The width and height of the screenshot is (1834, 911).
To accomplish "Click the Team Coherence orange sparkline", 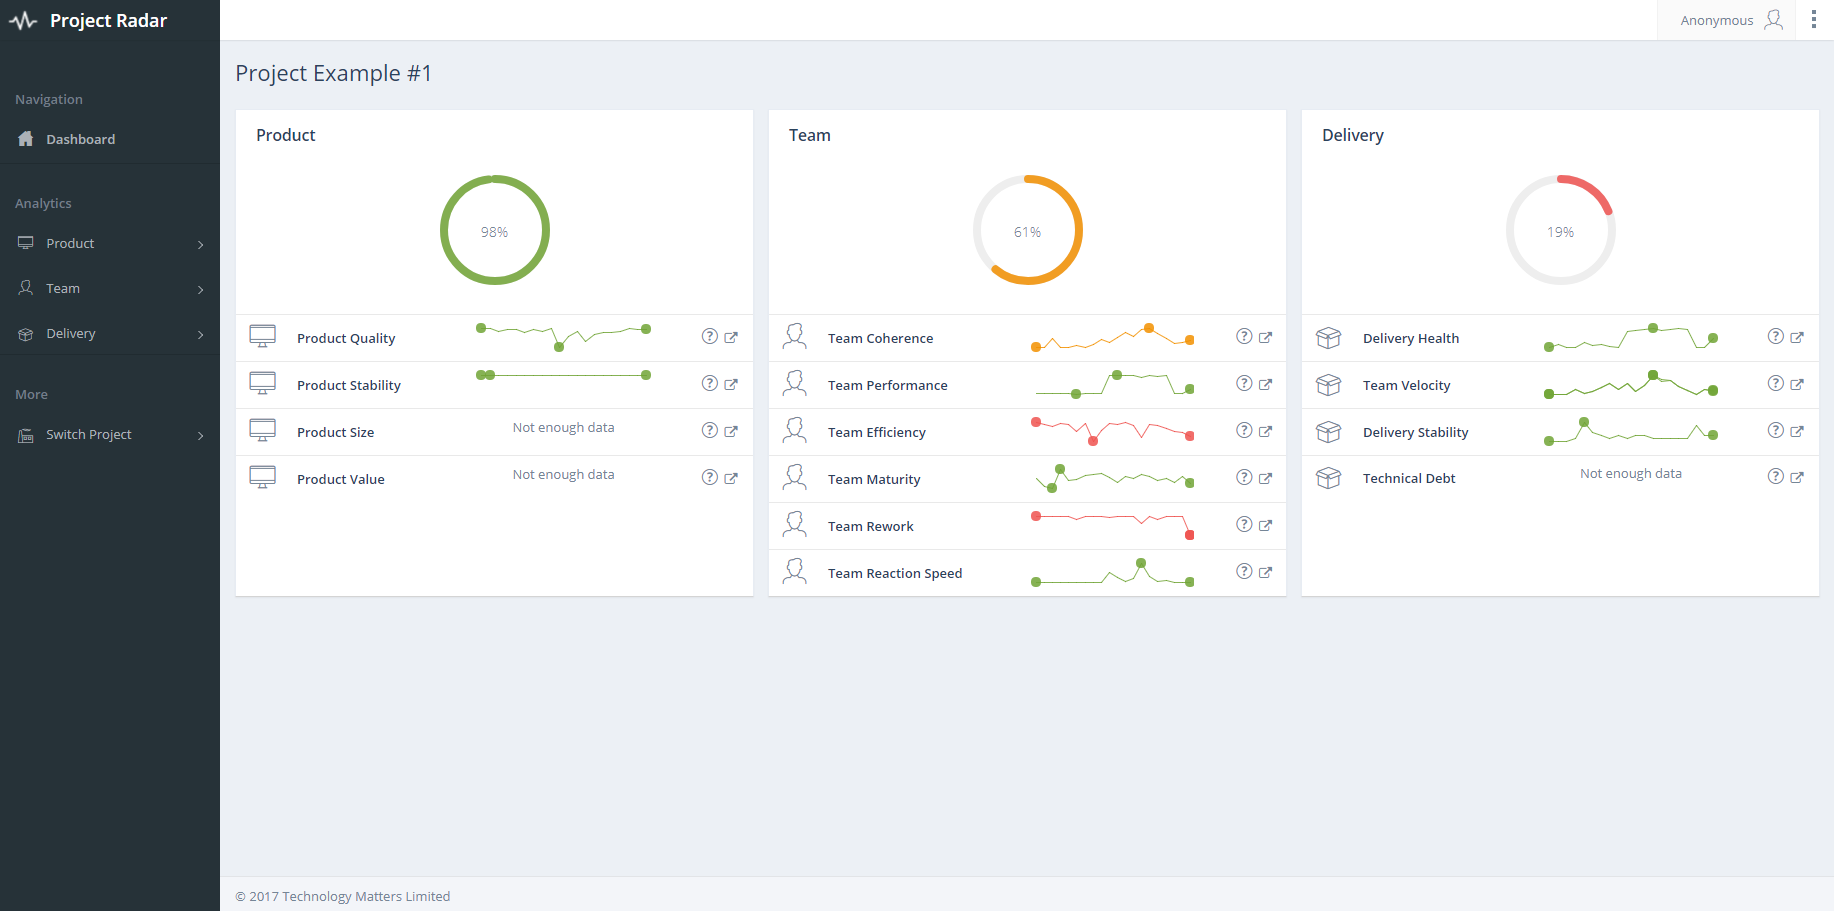I will pos(1113,337).
